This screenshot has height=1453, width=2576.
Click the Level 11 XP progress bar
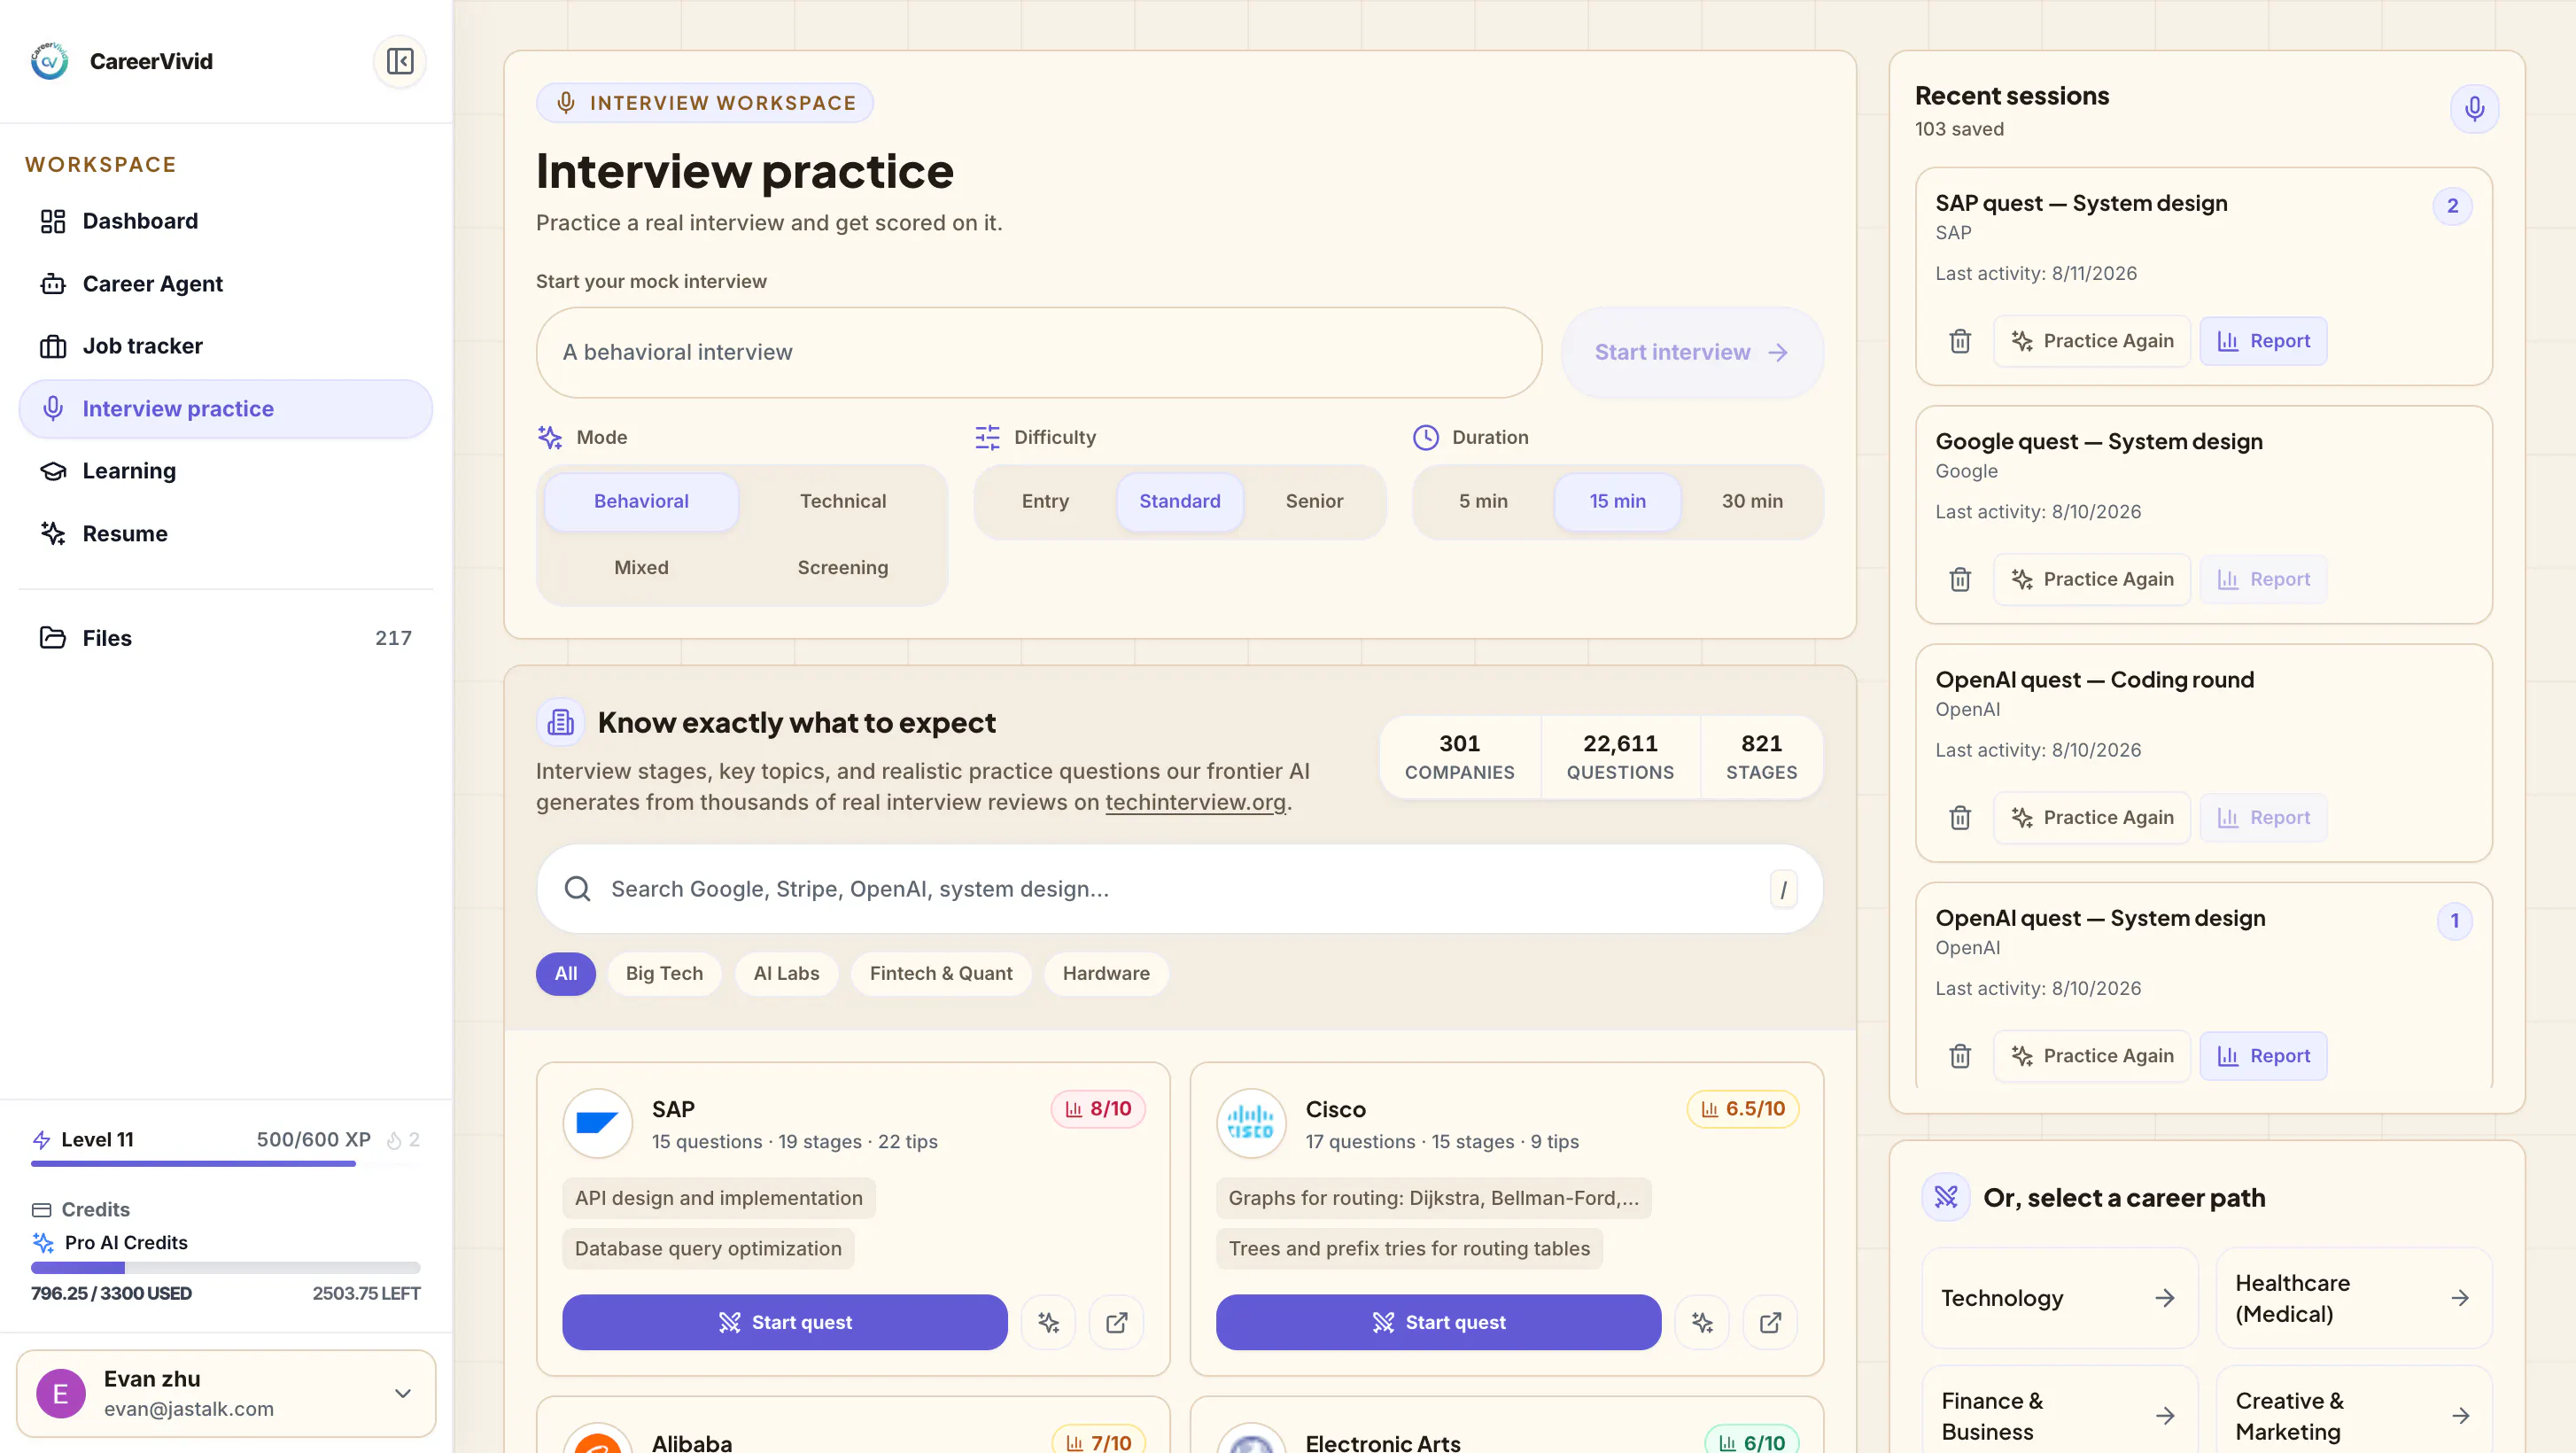(225, 1163)
